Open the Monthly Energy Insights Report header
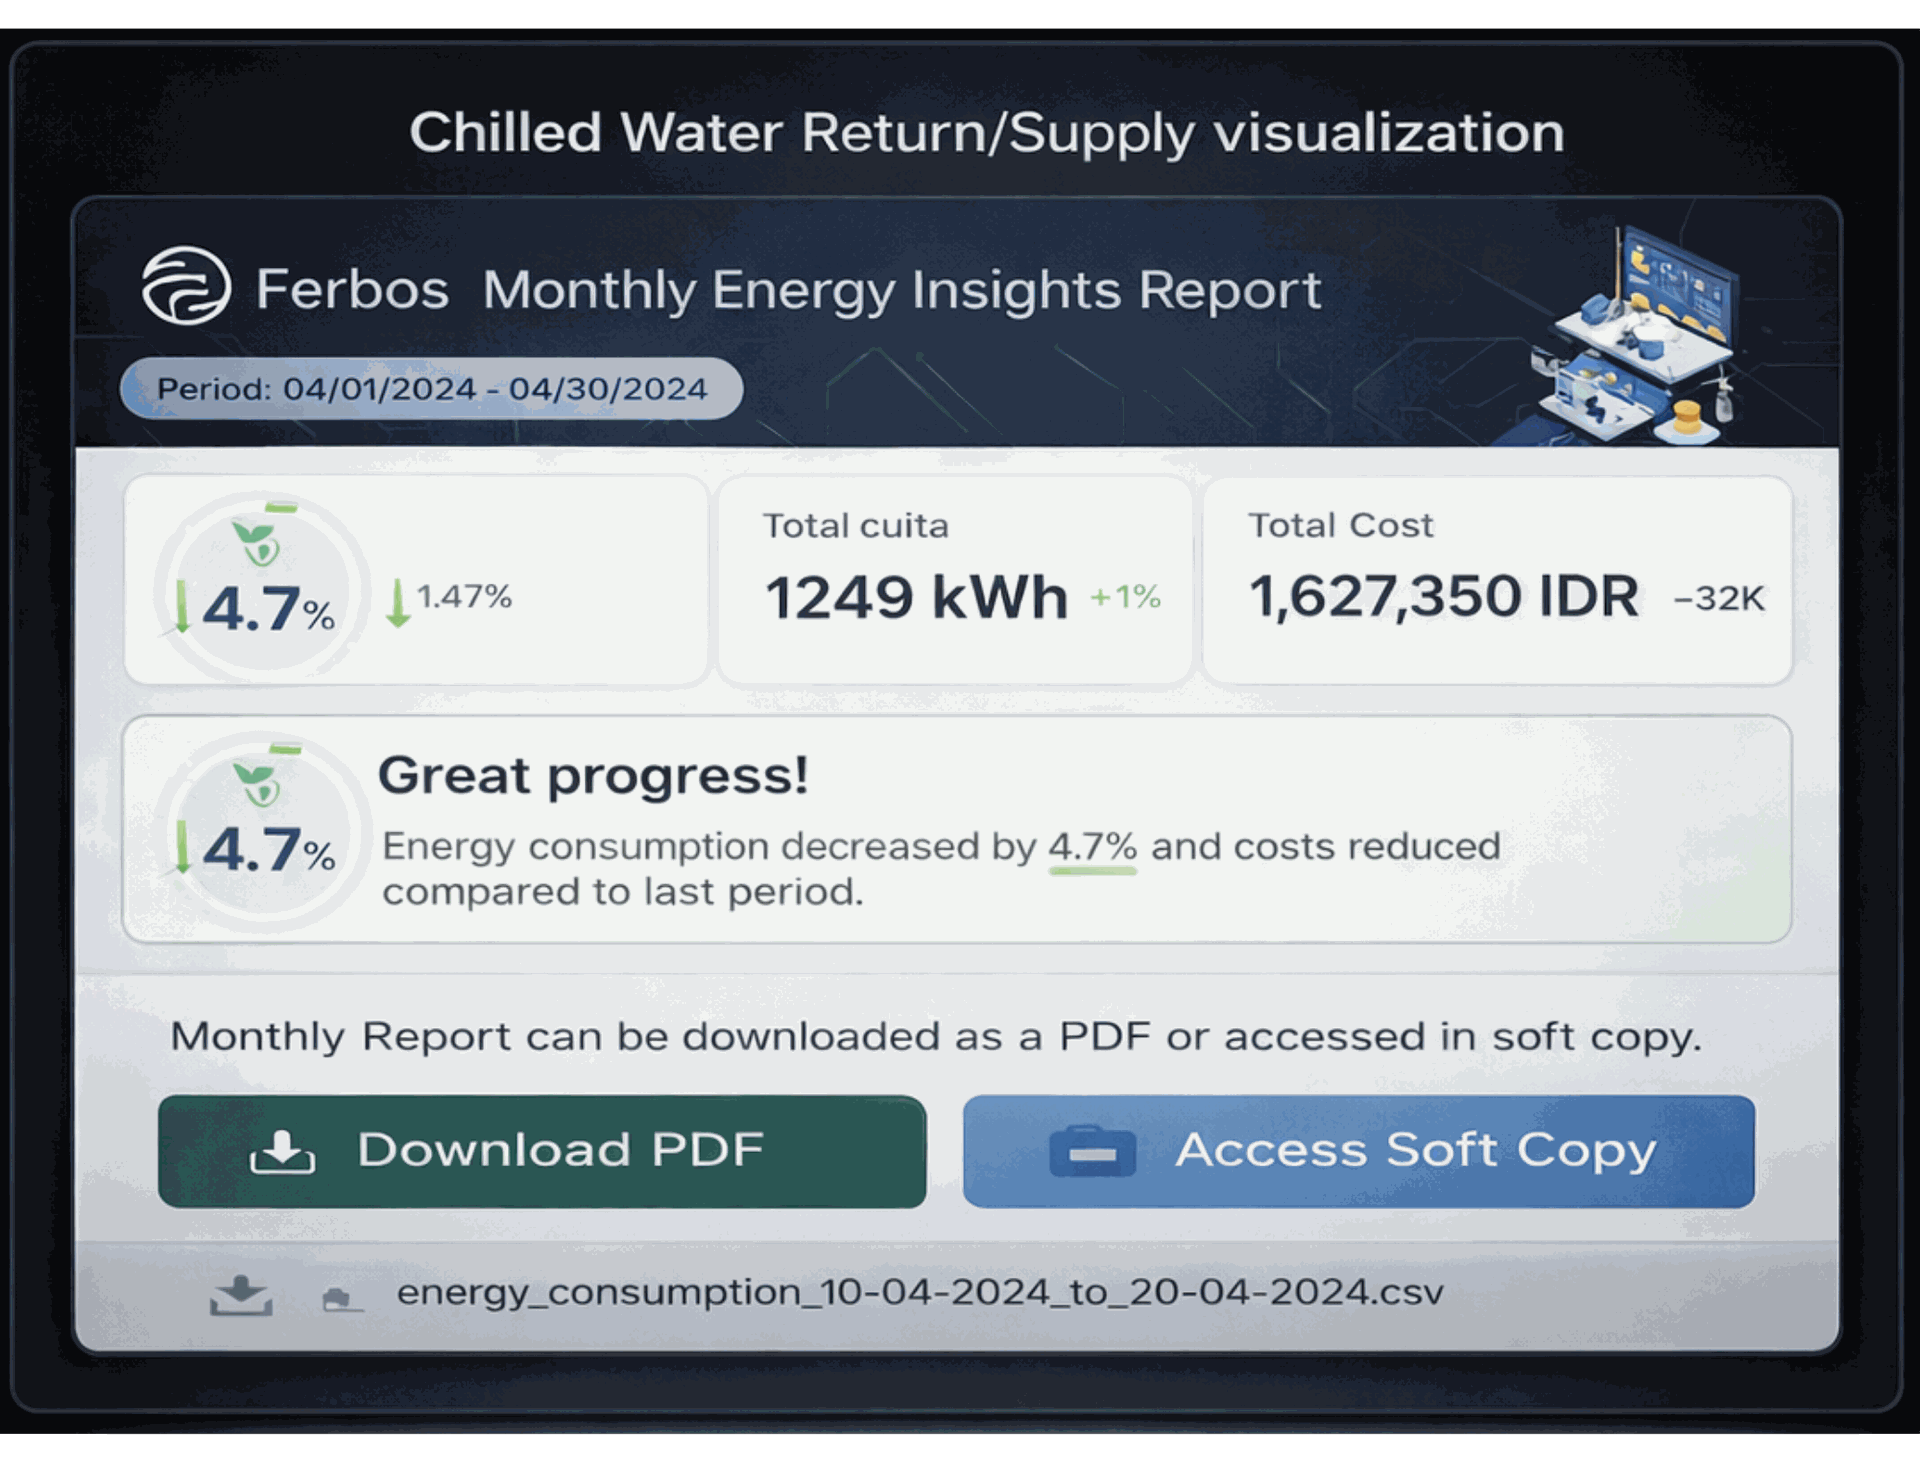Screen dimensions: 1920x1462 (x=900, y=290)
